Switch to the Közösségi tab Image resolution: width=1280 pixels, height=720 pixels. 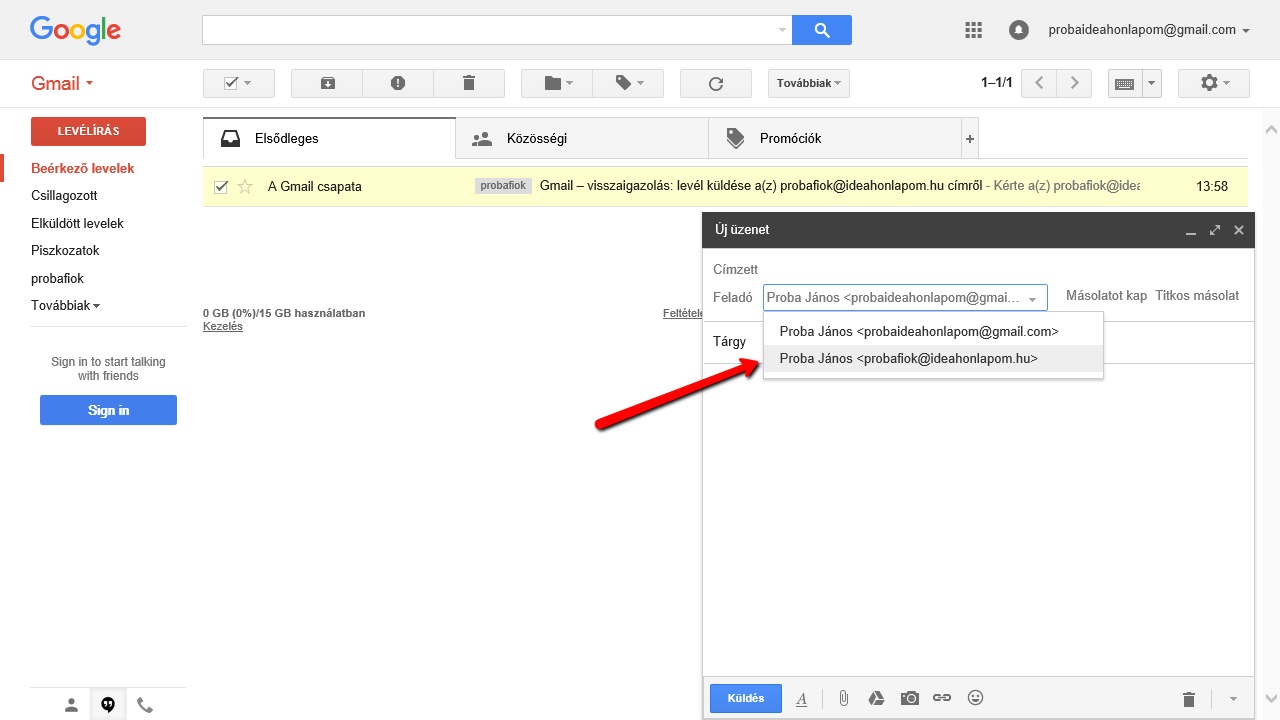[582, 139]
